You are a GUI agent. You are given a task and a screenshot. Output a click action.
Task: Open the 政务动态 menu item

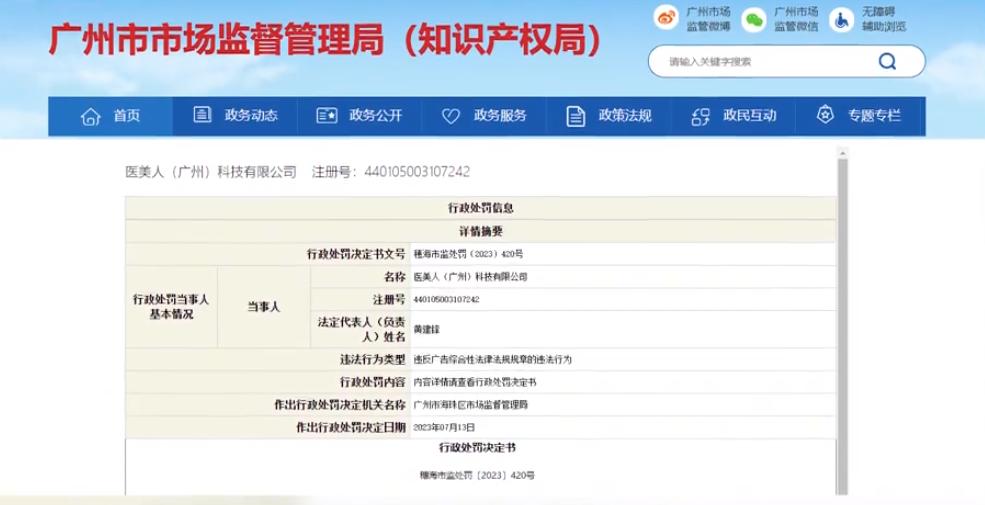pos(235,116)
